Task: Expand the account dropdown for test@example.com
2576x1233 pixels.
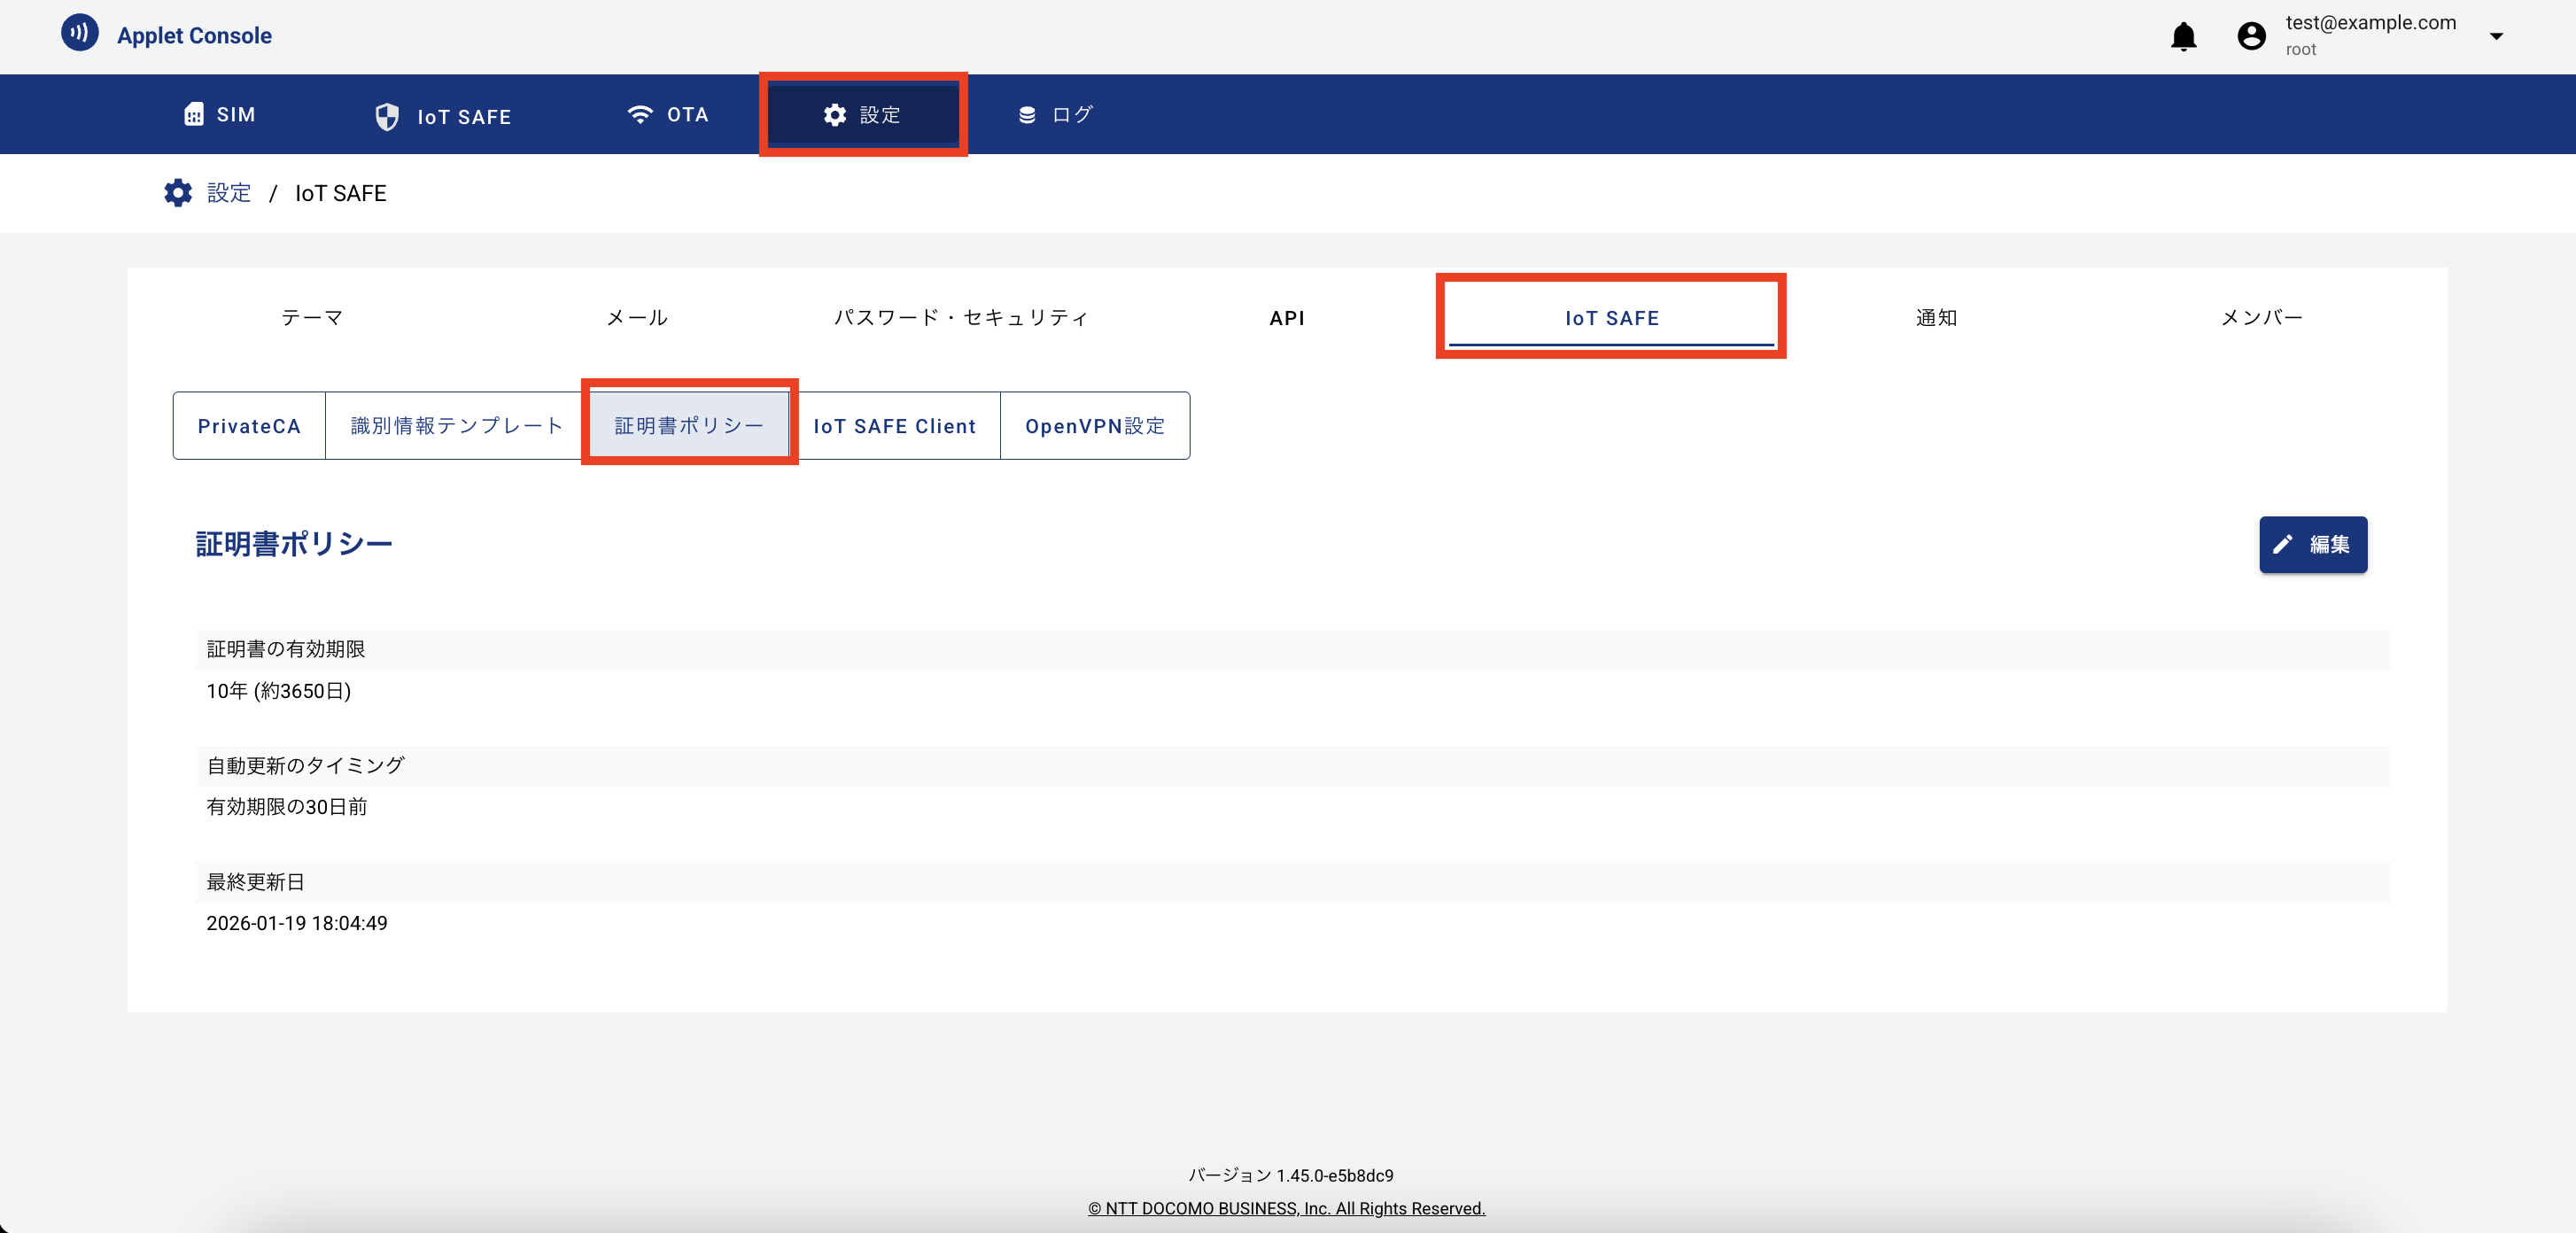Action: click(2497, 35)
